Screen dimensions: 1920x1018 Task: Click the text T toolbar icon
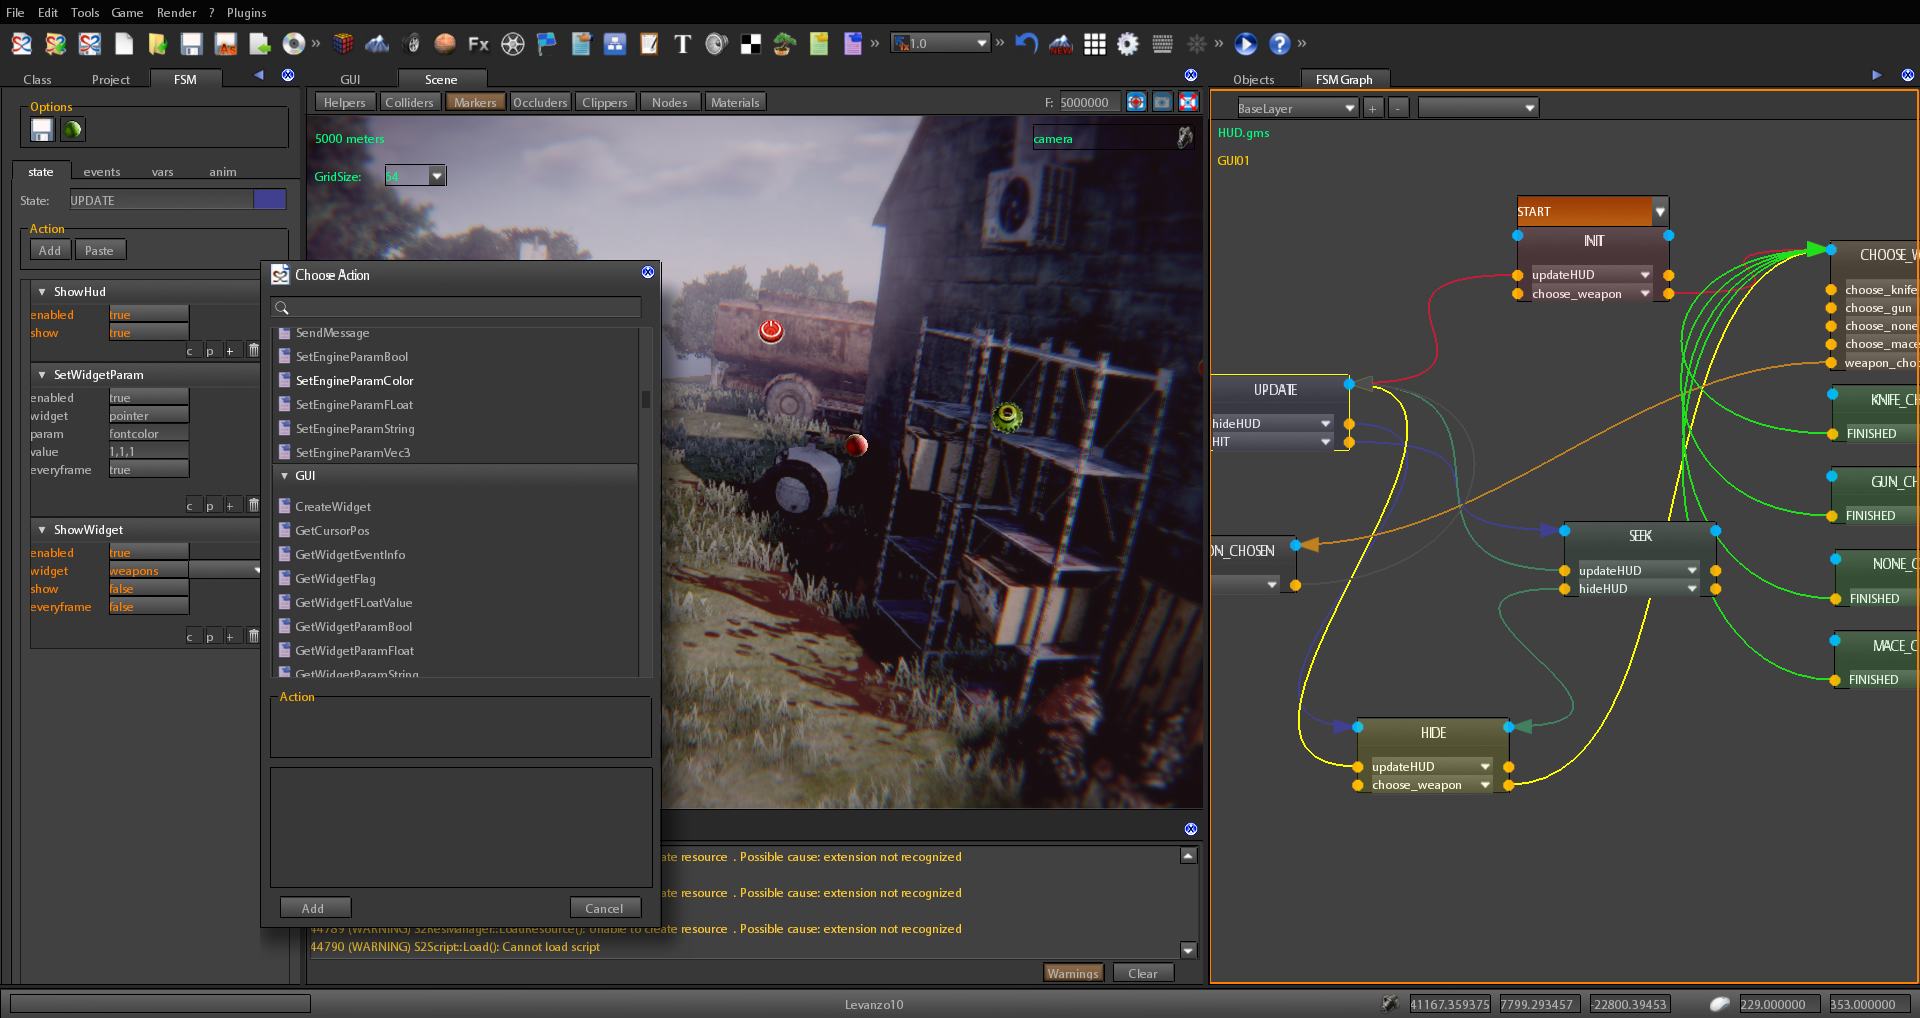pos(682,44)
